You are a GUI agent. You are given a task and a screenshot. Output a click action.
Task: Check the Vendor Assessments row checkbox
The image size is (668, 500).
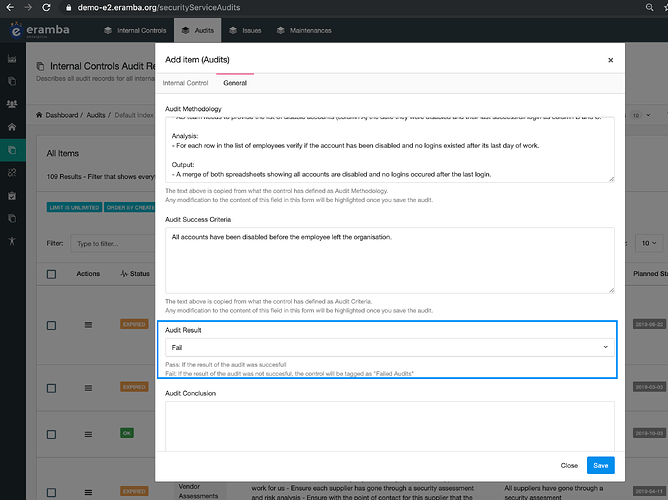[52, 492]
